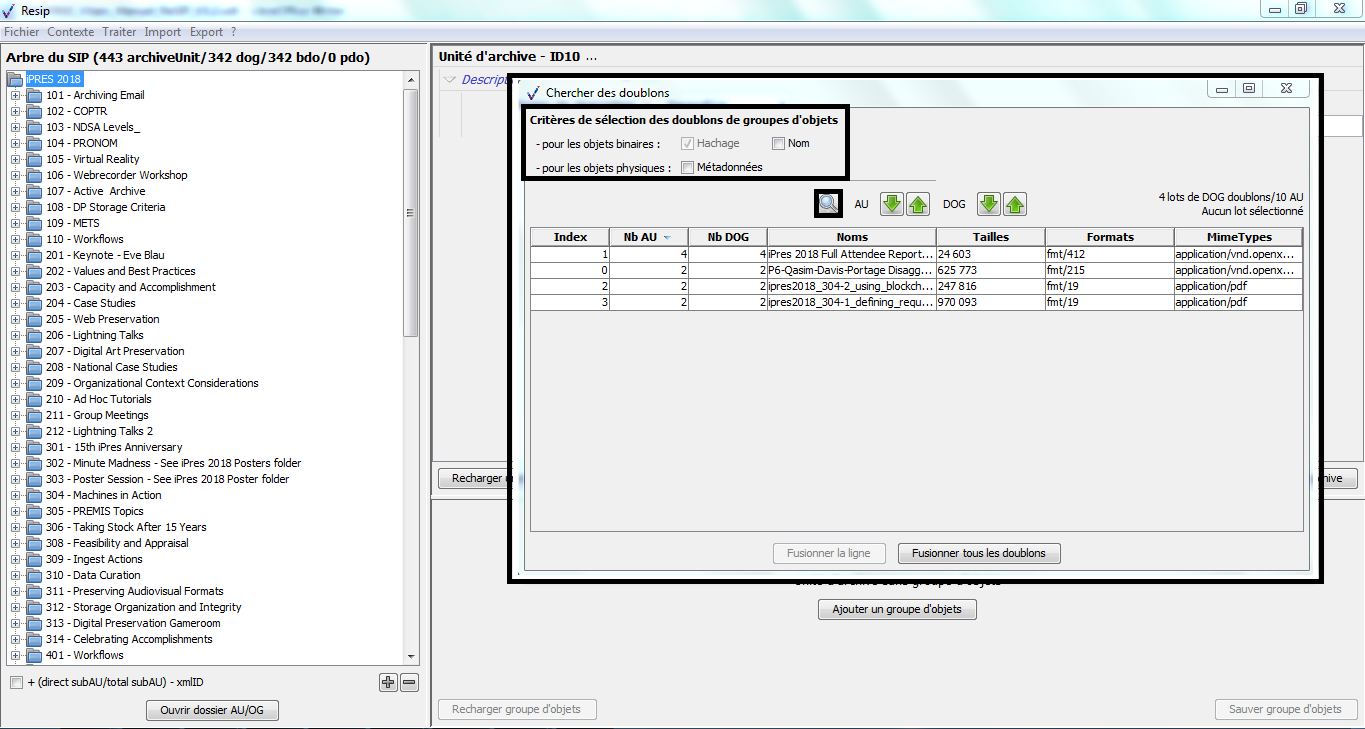Toggle the Métadonnées checkbox

pos(687,168)
